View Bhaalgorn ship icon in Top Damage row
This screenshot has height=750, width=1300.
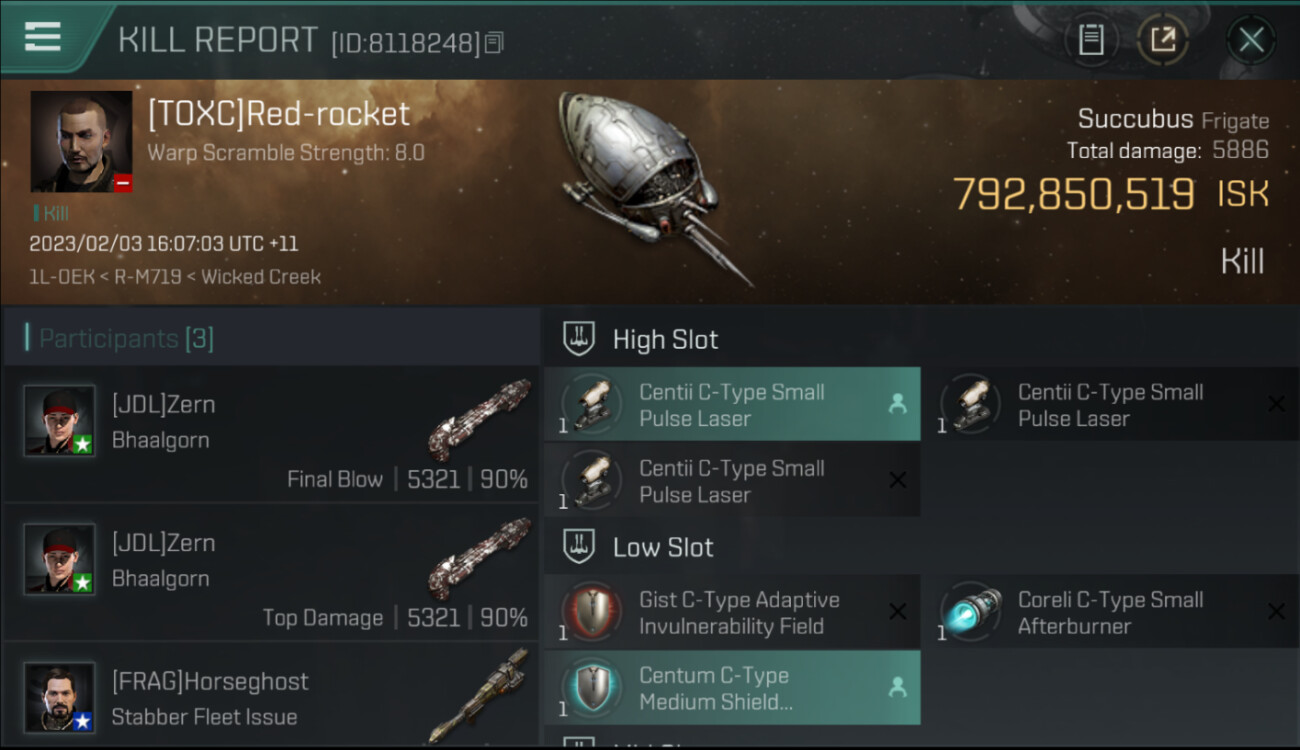[478, 558]
